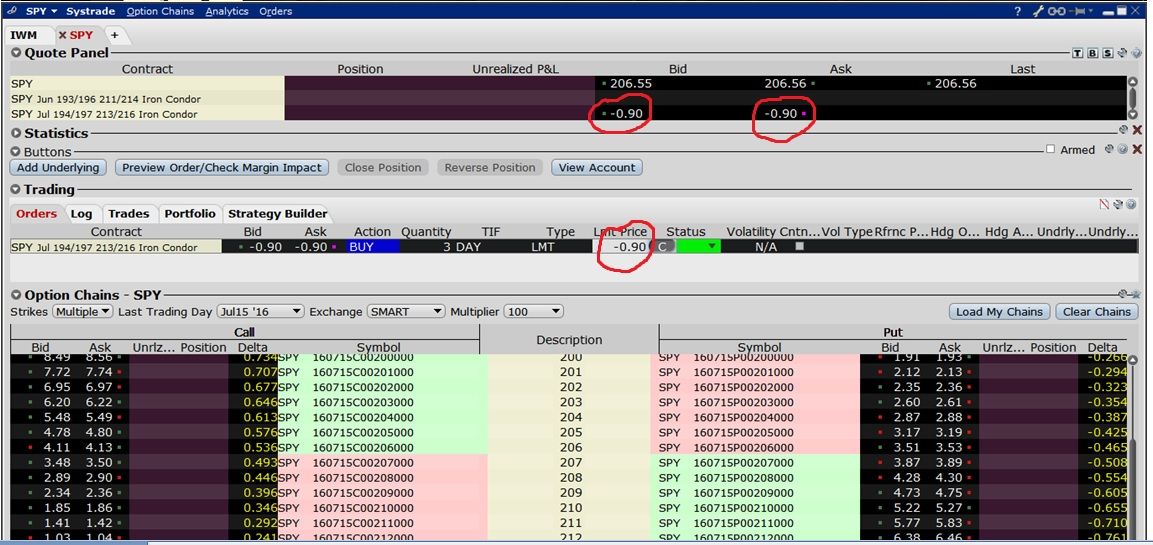This screenshot has width=1153, height=545.
Task: Click the Add Underlying button
Action: click(x=58, y=168)
